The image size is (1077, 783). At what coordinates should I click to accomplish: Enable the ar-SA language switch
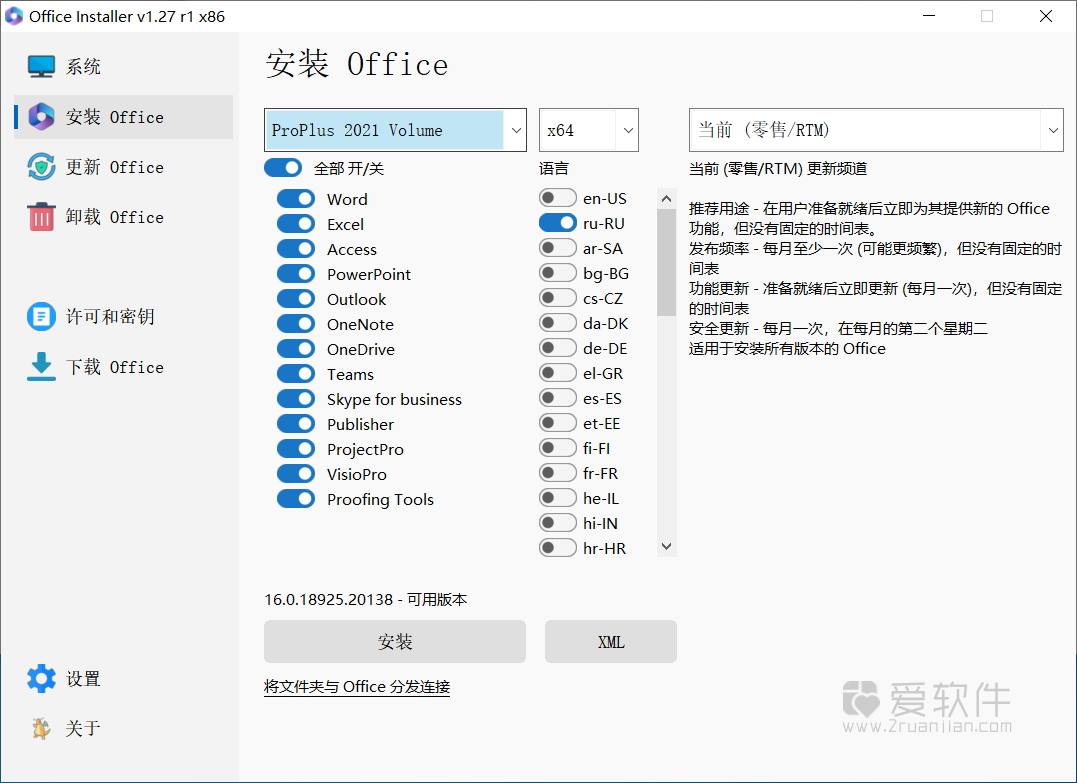(558, 248)
